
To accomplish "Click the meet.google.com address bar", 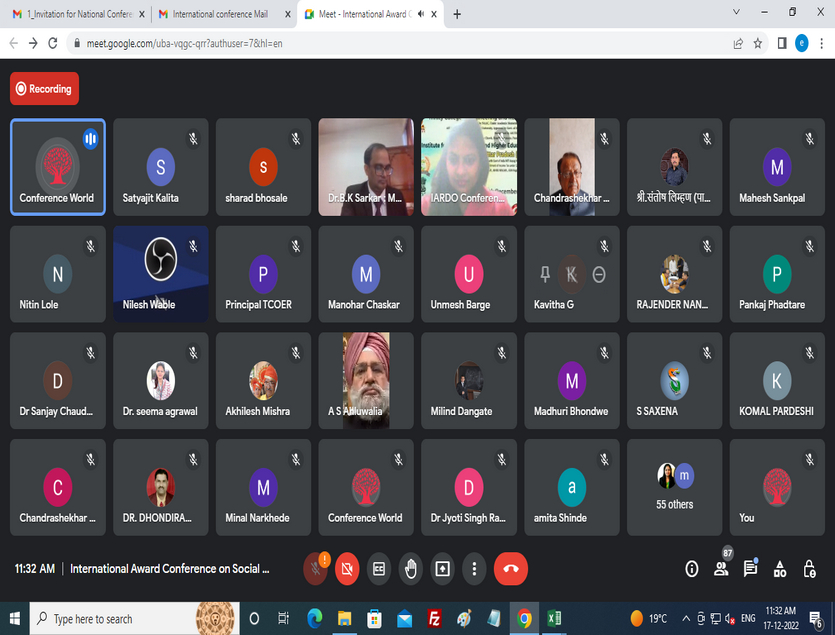I will click(x=399, y=43).
